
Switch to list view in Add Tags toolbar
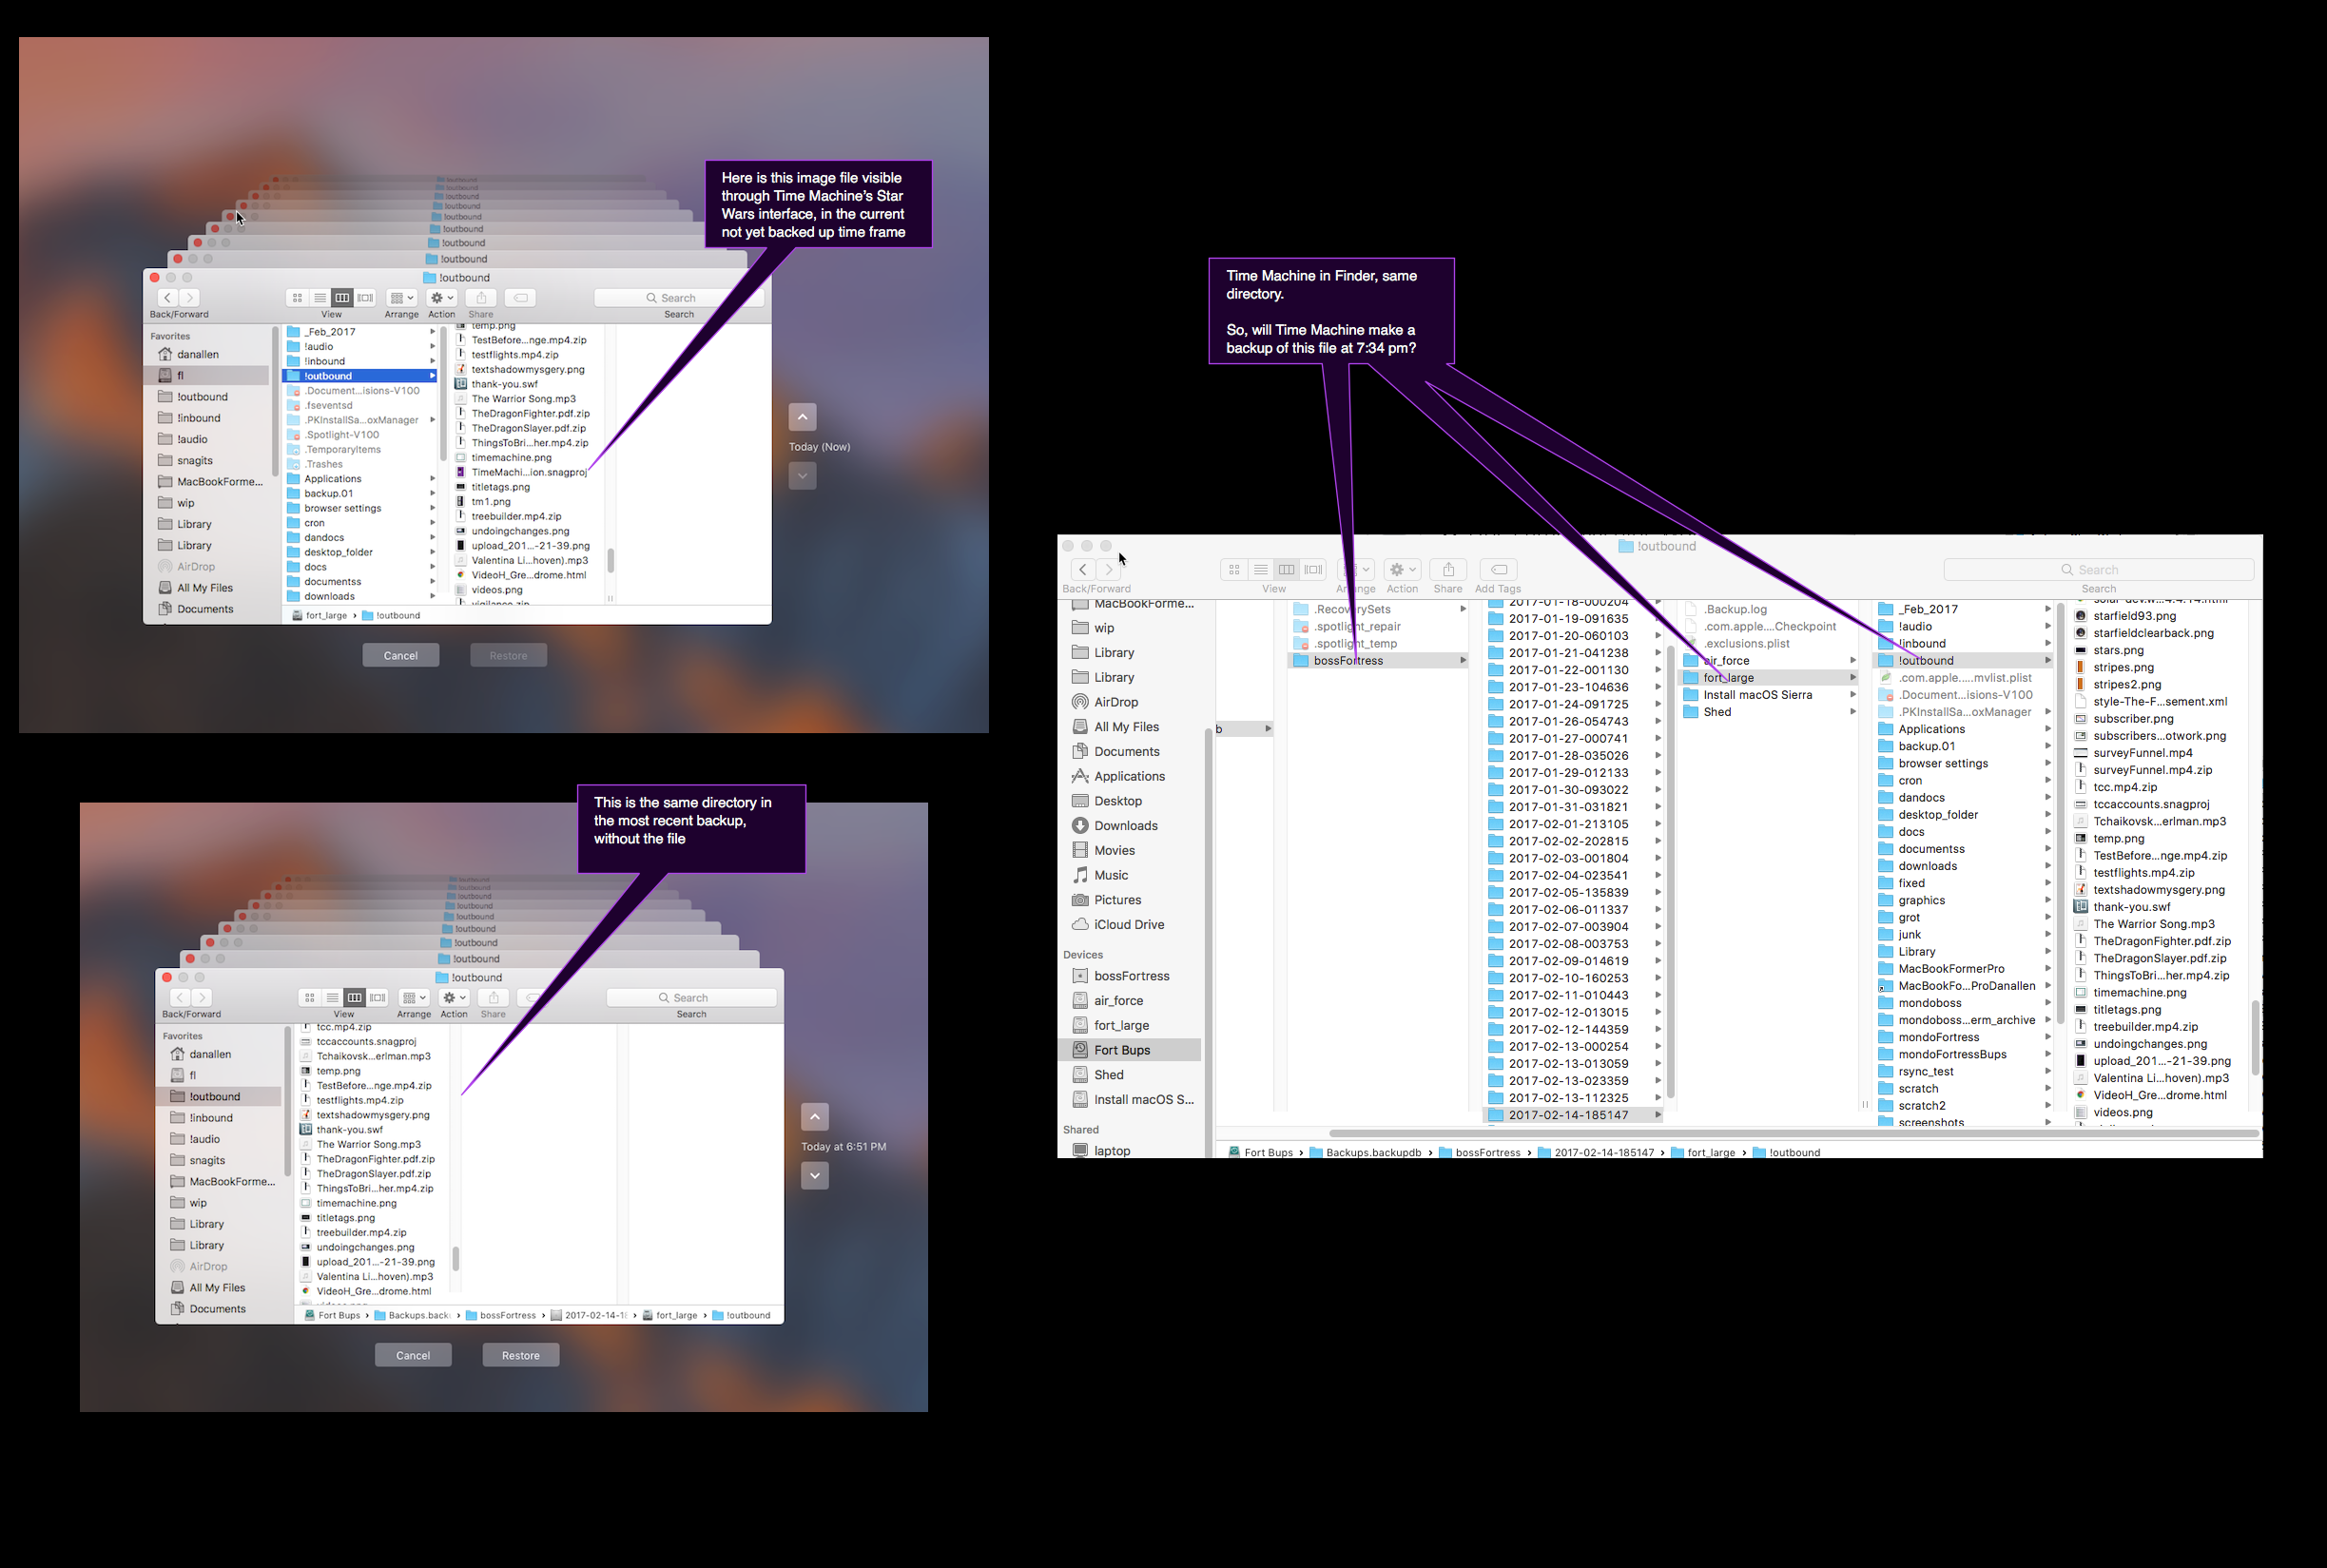pyautogui.click(x=1261, y=569)
